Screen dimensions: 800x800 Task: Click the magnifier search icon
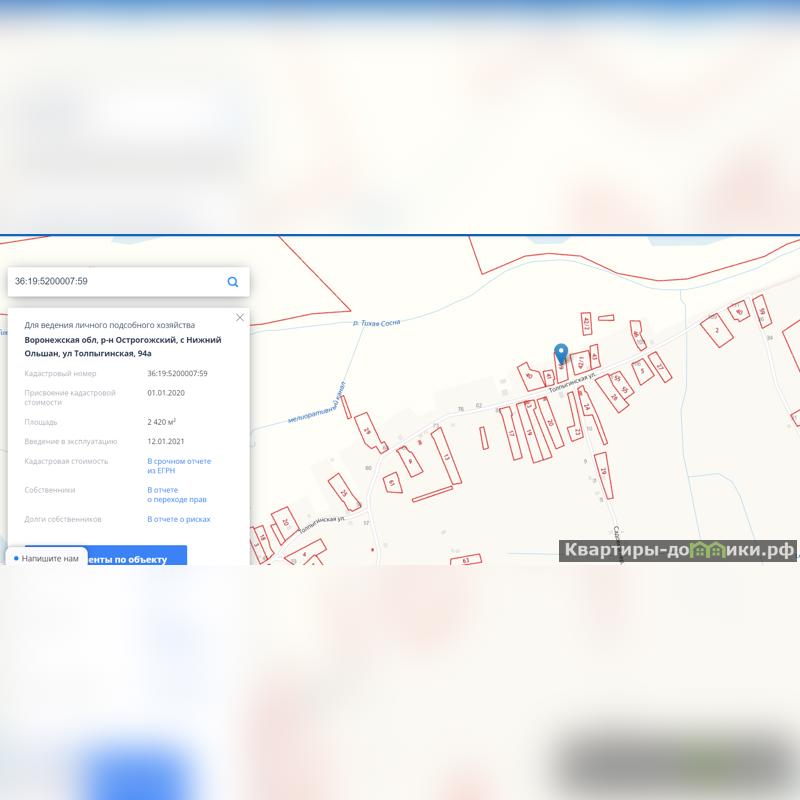coord(233,282)
